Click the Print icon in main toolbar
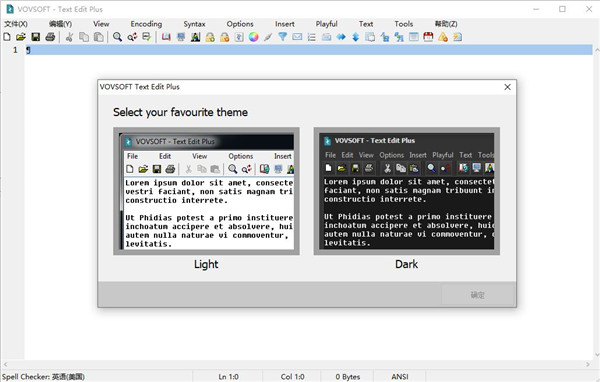This screenshot has width=600, height=382. (x=50, y=37)
